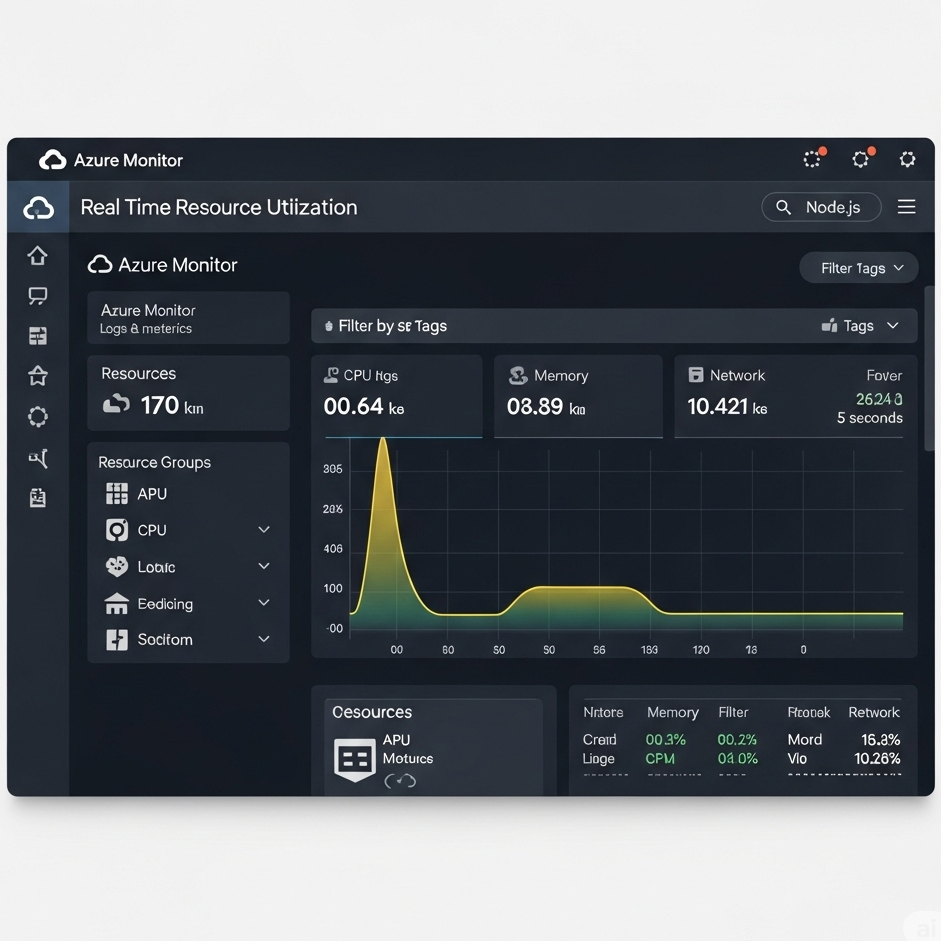Select the Eedicing bank building icon
The image size is (941, 941).
pos(116,604)
